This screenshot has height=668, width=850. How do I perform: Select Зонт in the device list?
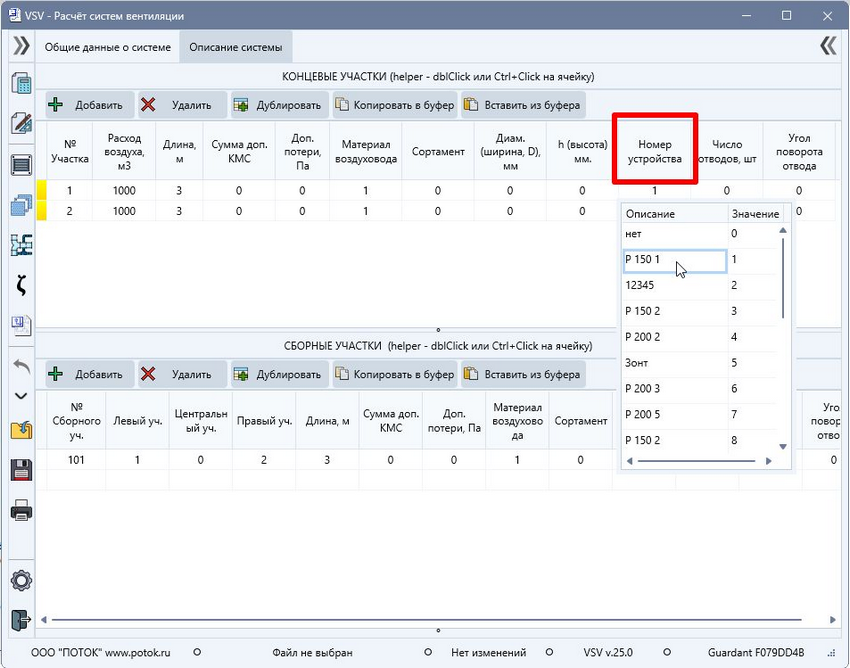tap(674, 363)
